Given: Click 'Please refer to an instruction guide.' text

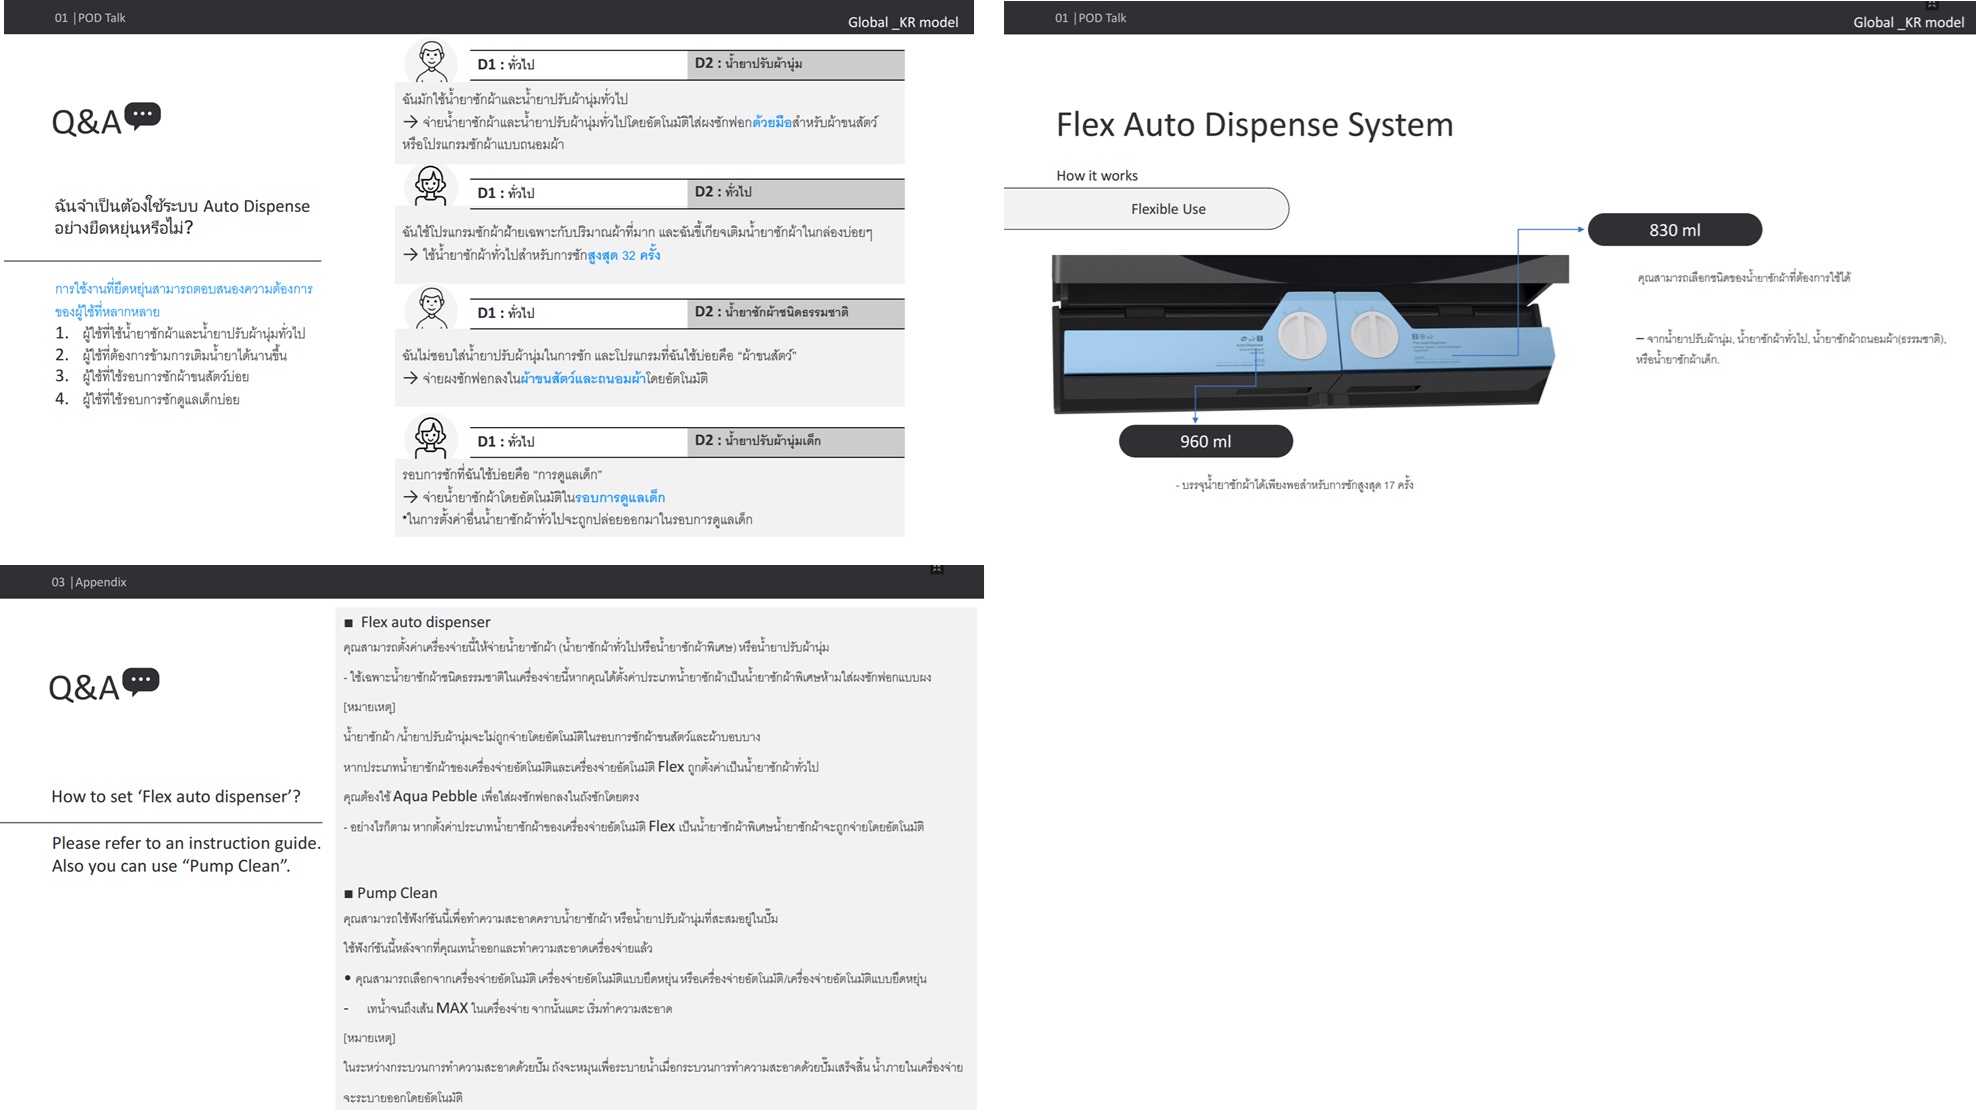Looking at the screenshot, I should [x=186, y=843].
